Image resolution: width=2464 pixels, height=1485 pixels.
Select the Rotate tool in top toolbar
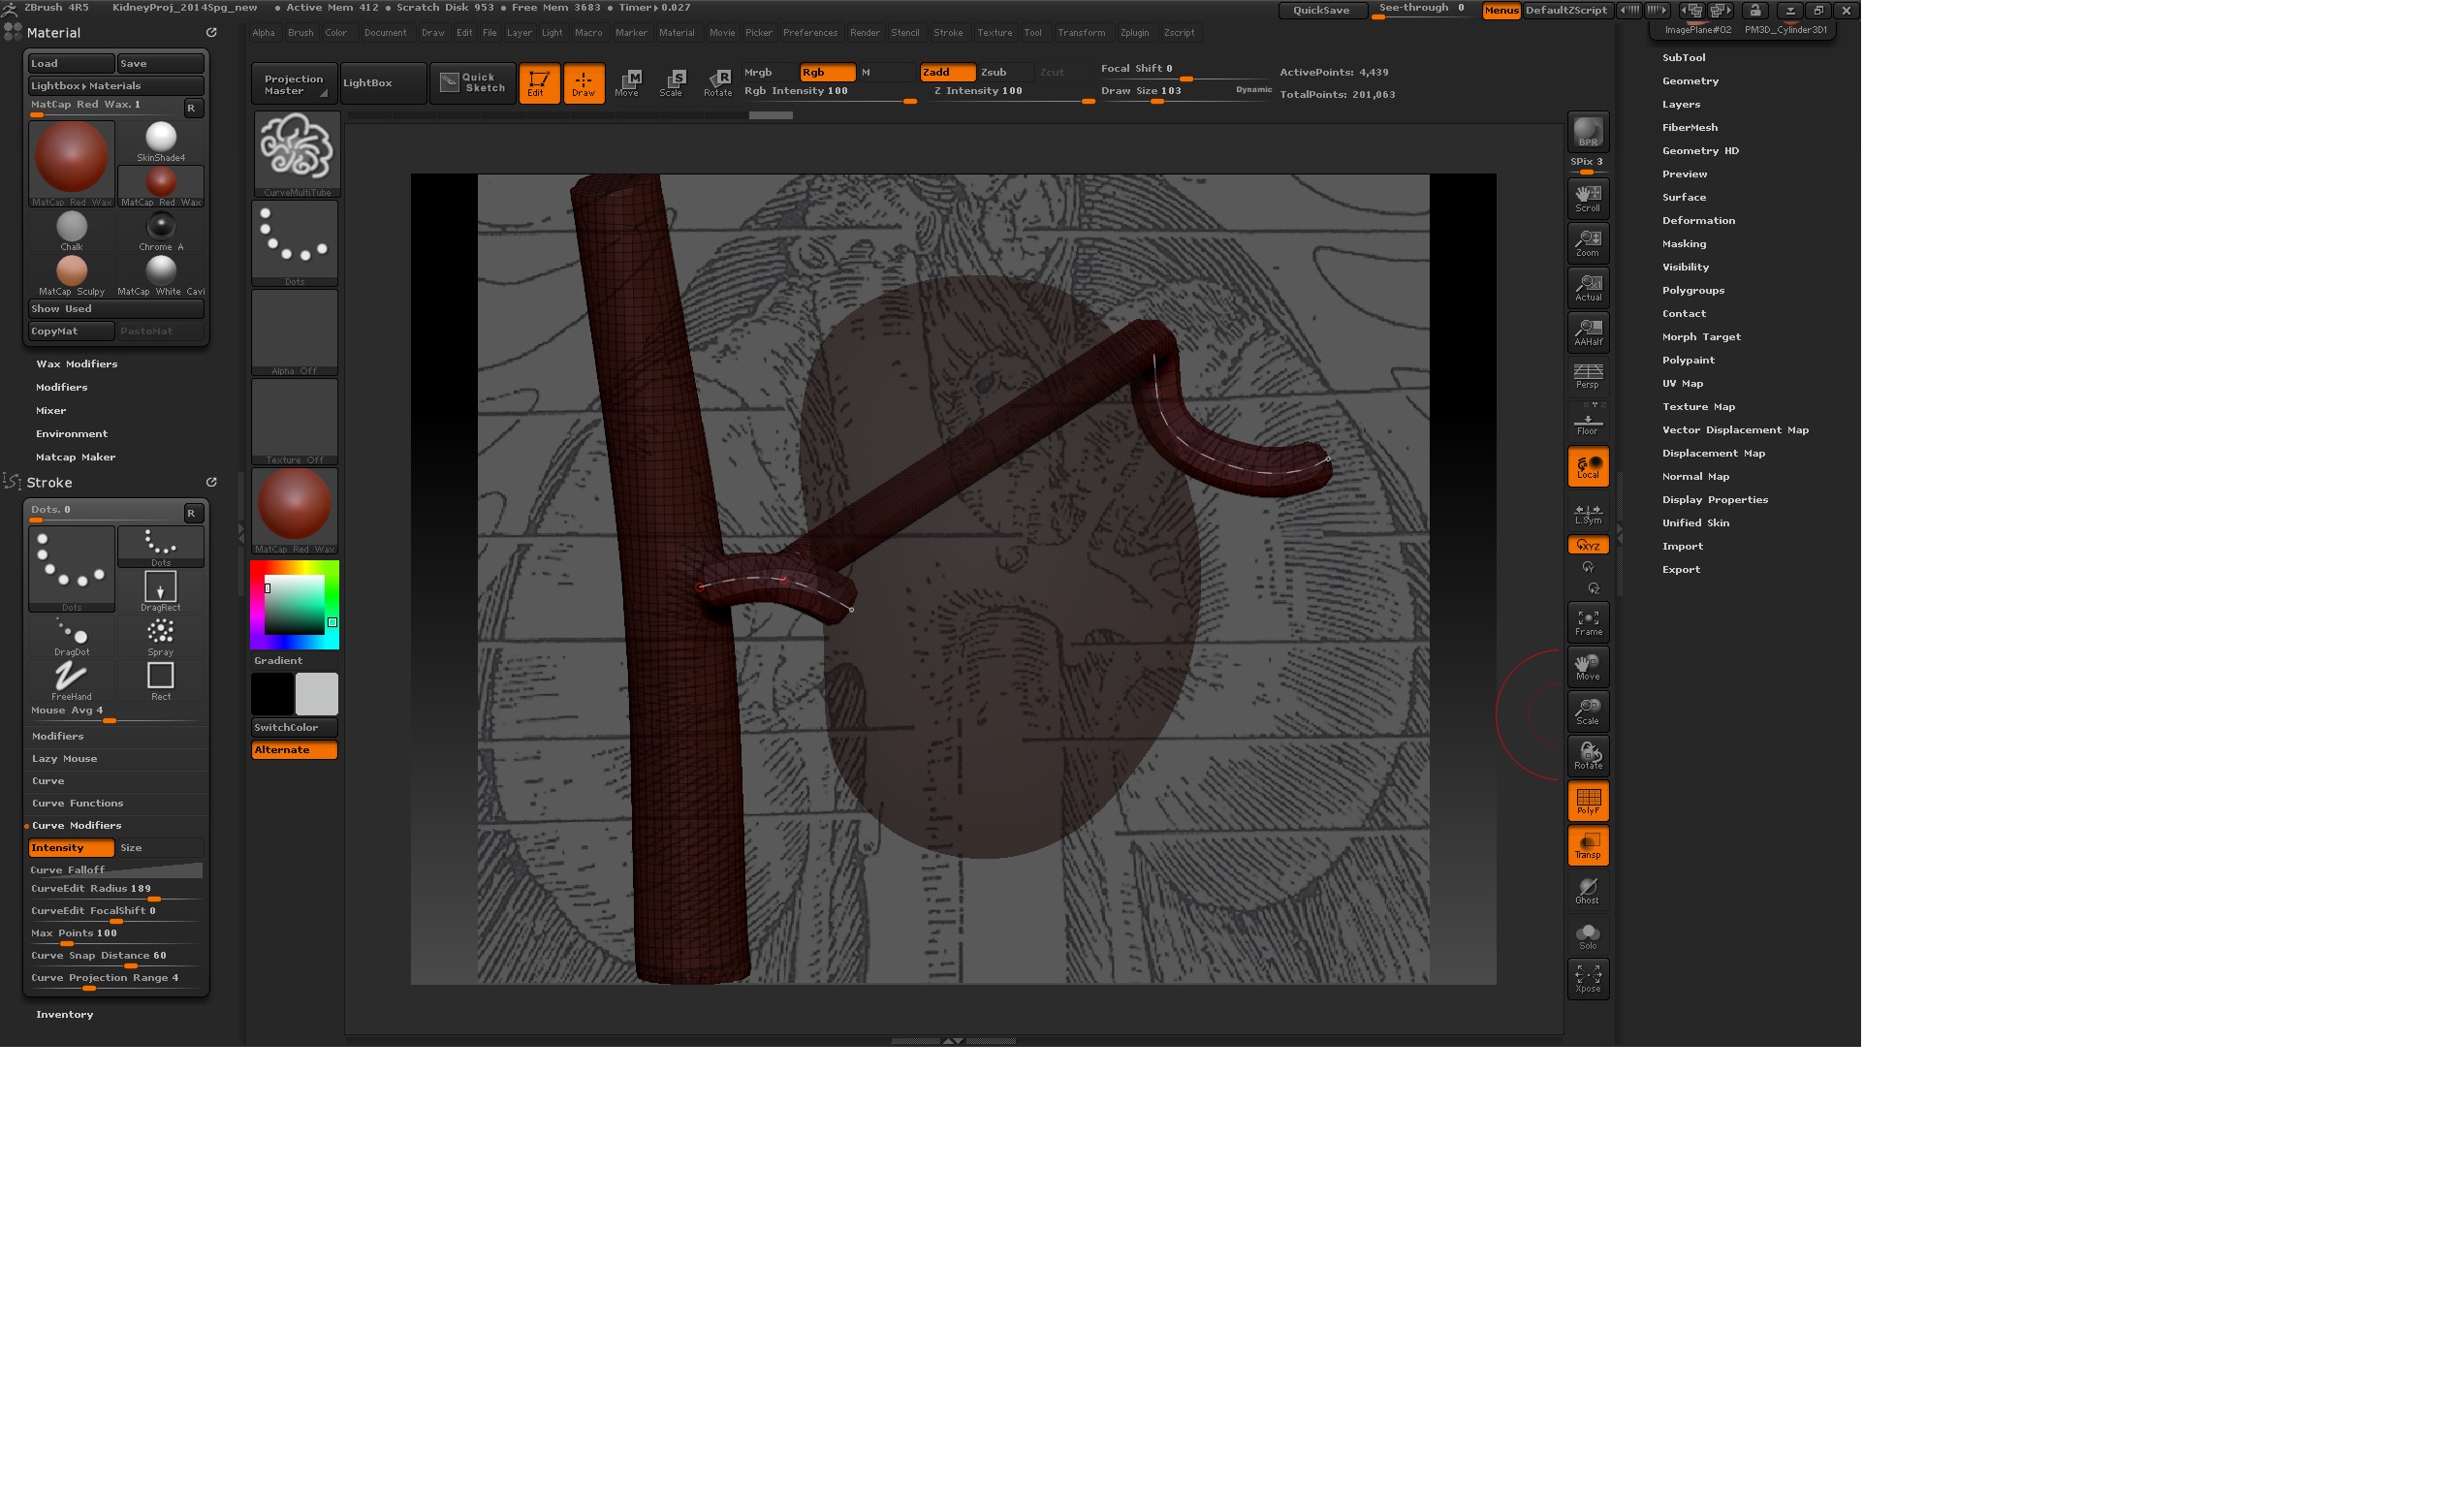tap(718, 82)
